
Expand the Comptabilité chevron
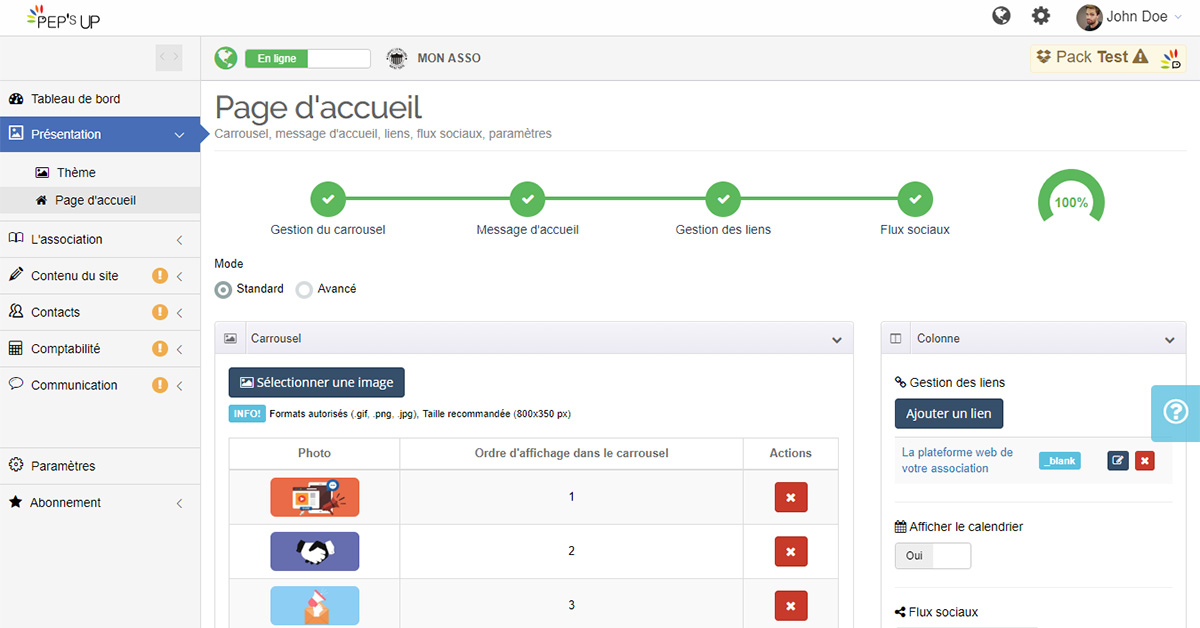179,349
